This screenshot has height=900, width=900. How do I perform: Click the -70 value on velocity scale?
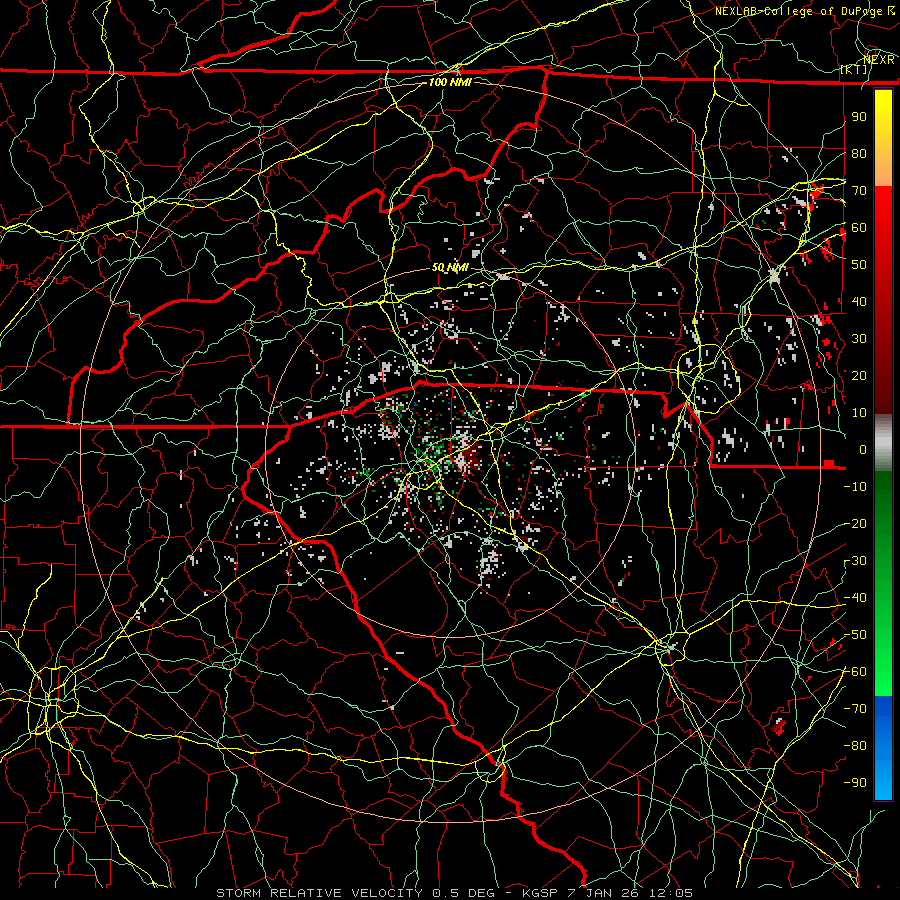tap(855, 709)
